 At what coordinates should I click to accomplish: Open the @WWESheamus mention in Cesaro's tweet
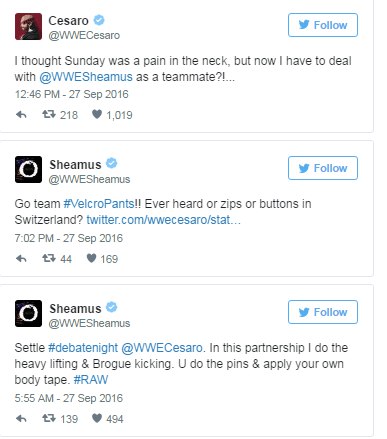86,77
